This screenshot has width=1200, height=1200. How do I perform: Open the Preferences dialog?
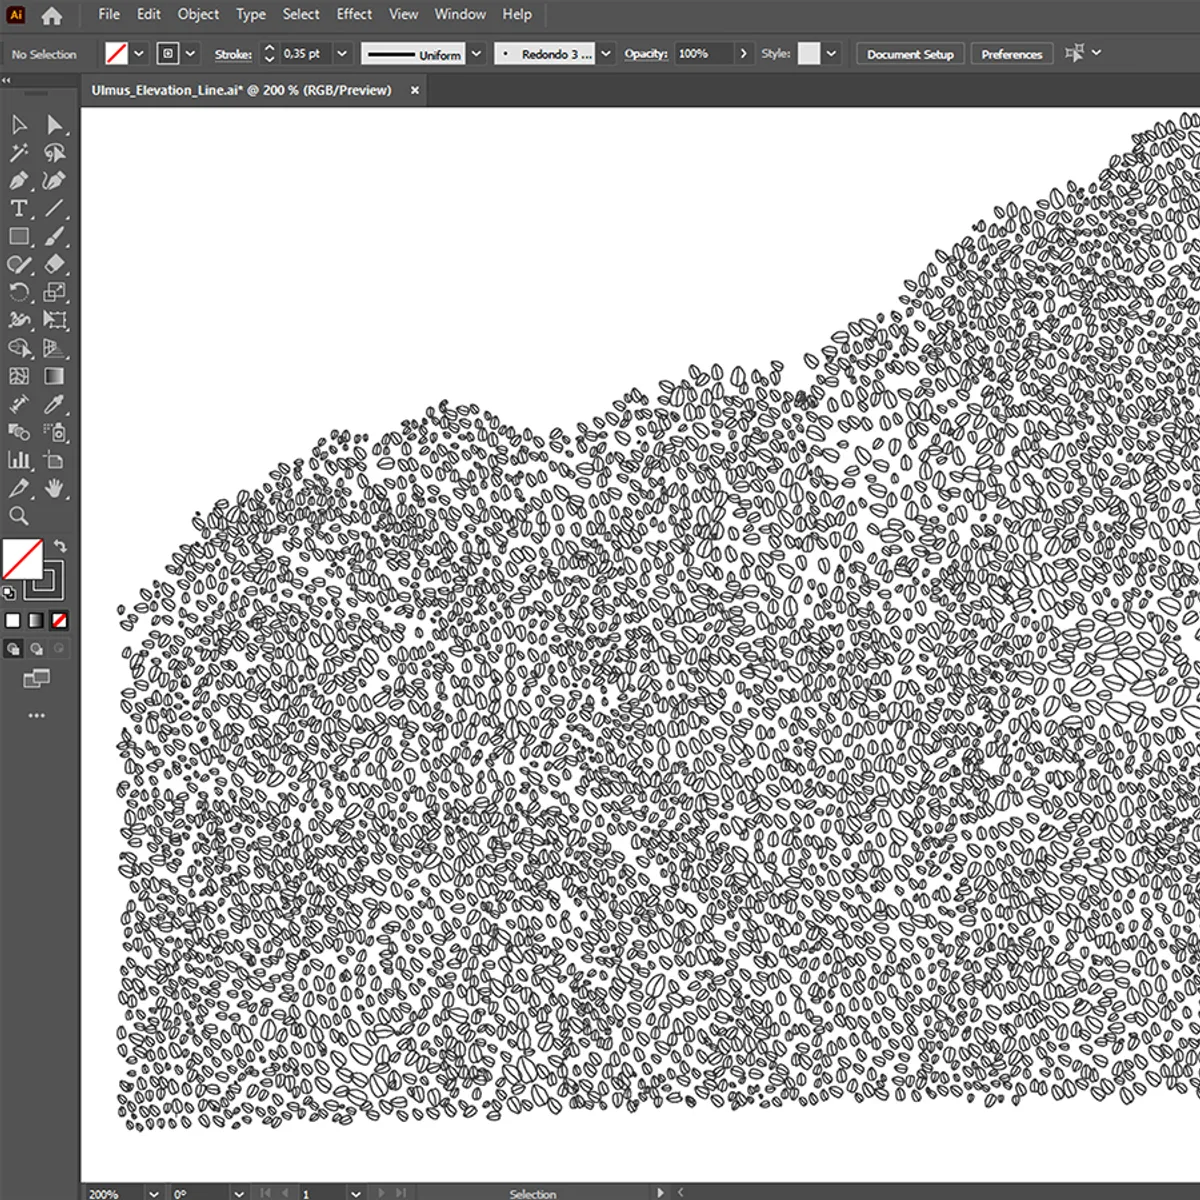click(1012, 53)
